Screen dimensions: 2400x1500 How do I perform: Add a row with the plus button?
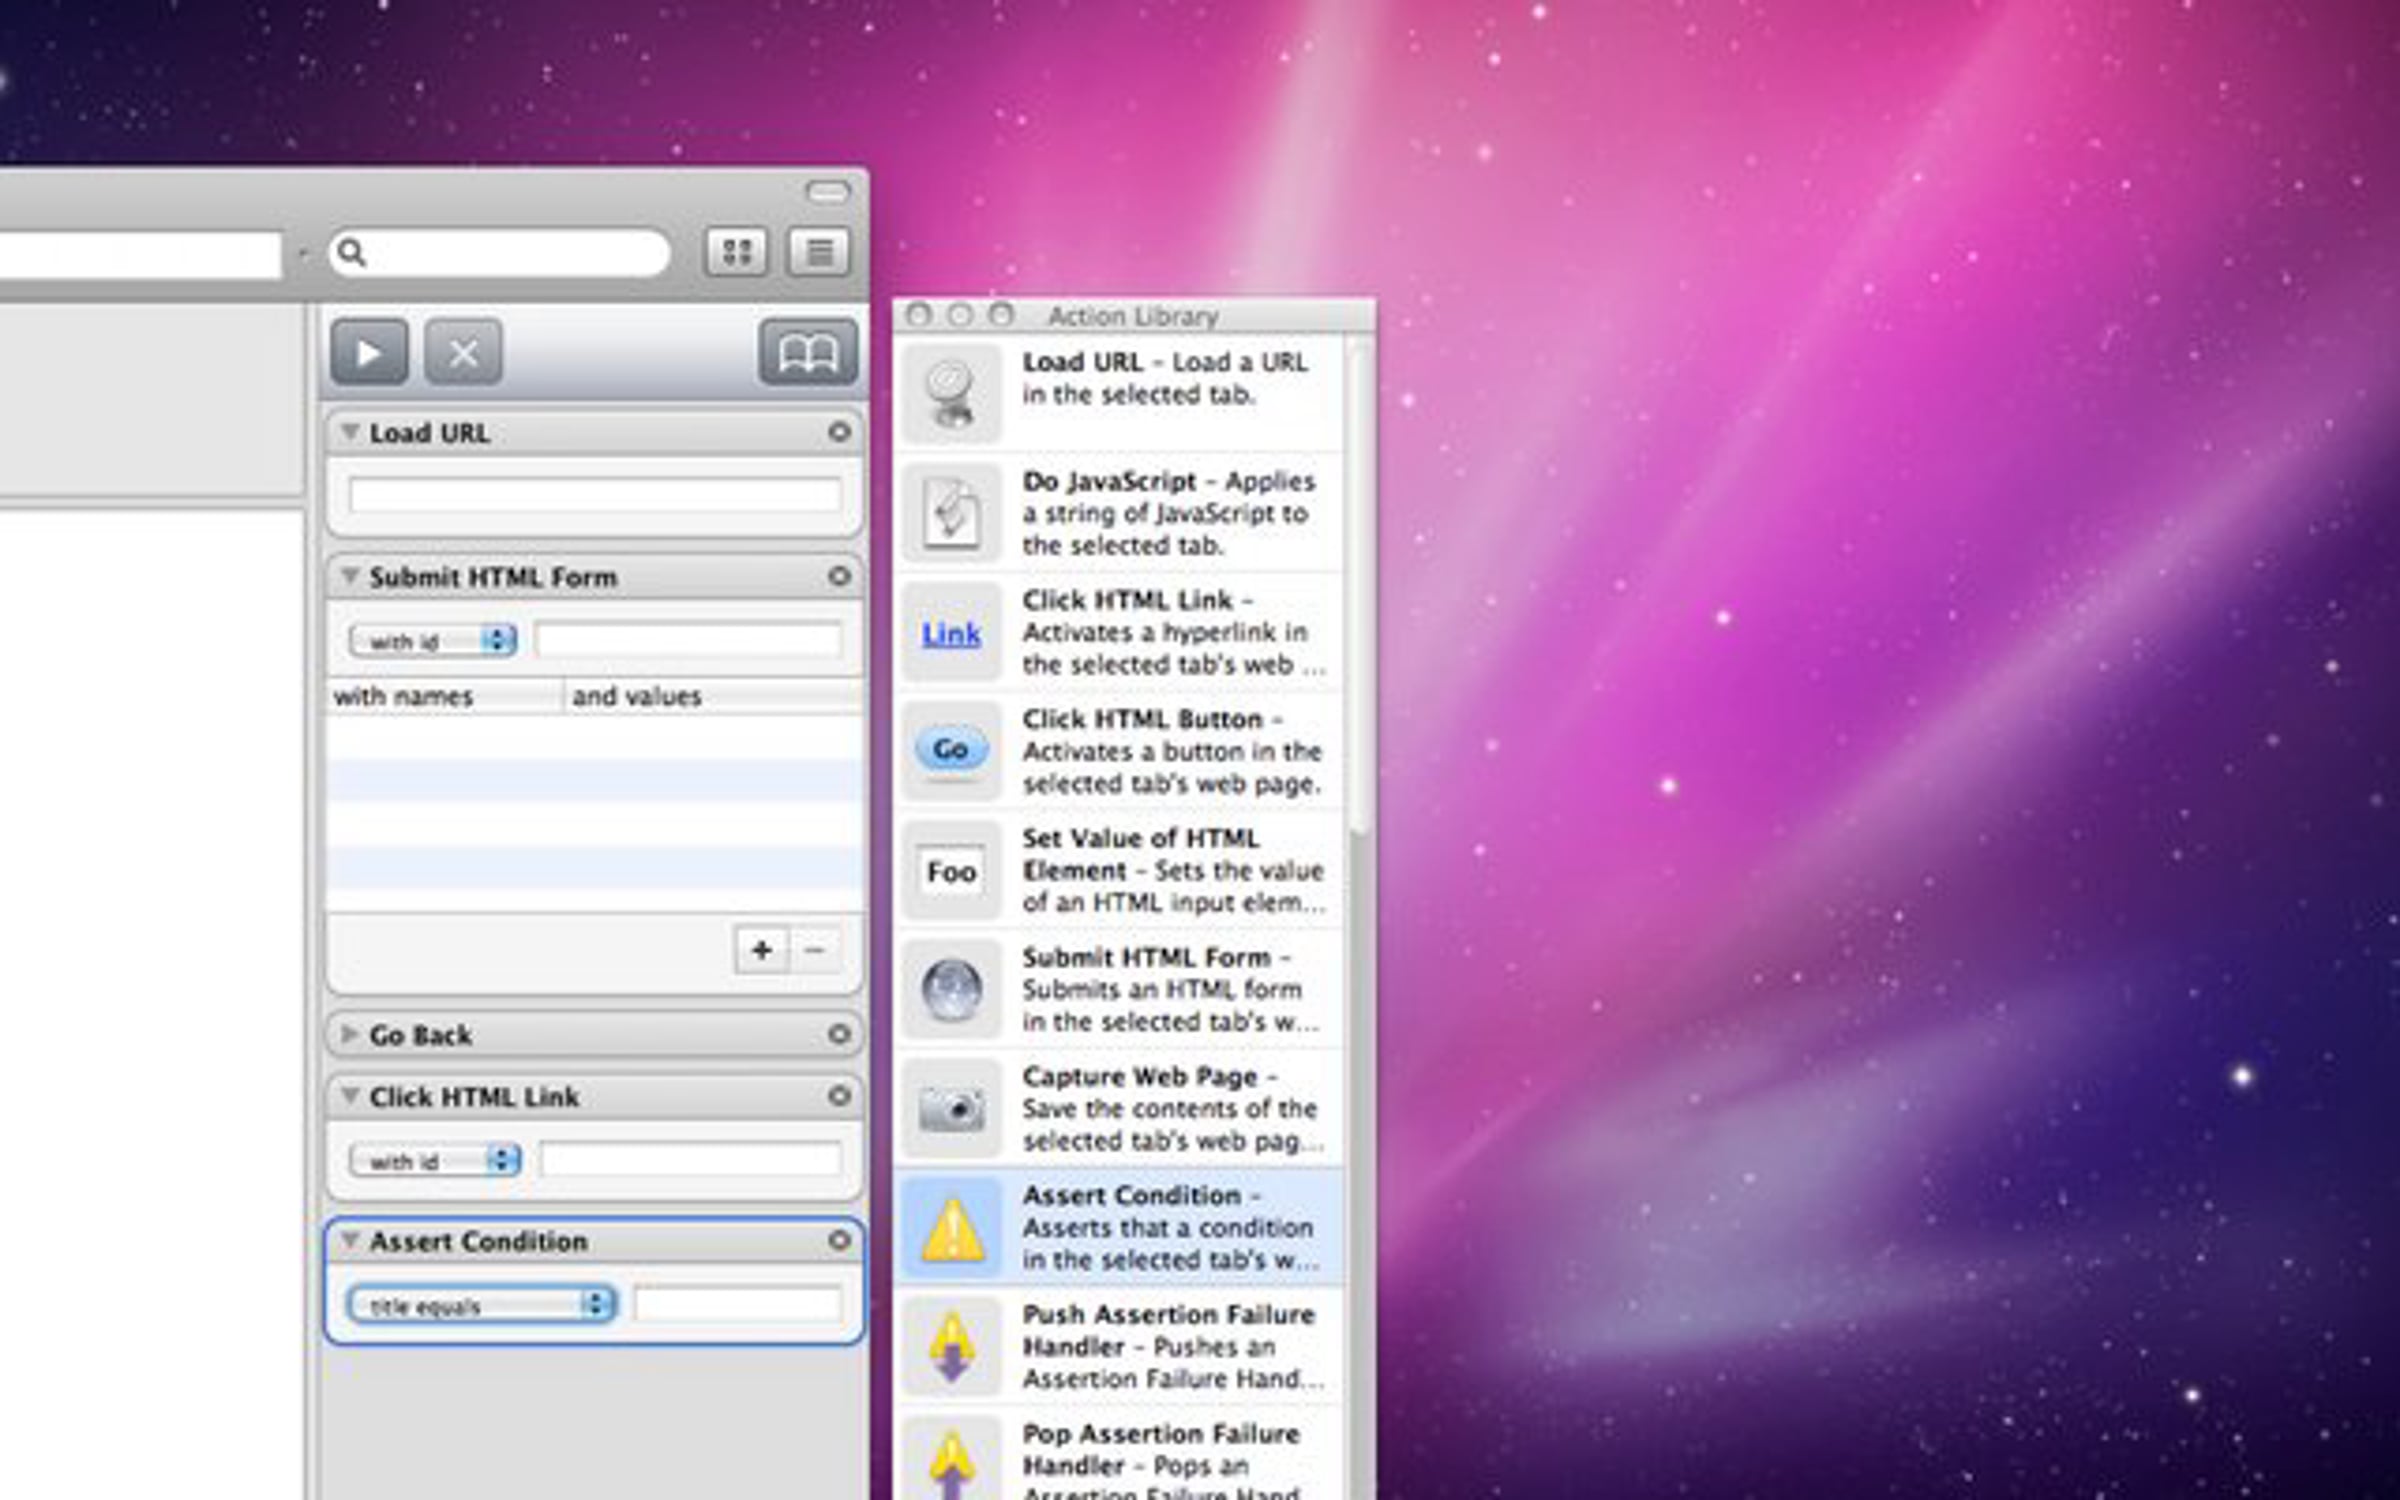761,950
